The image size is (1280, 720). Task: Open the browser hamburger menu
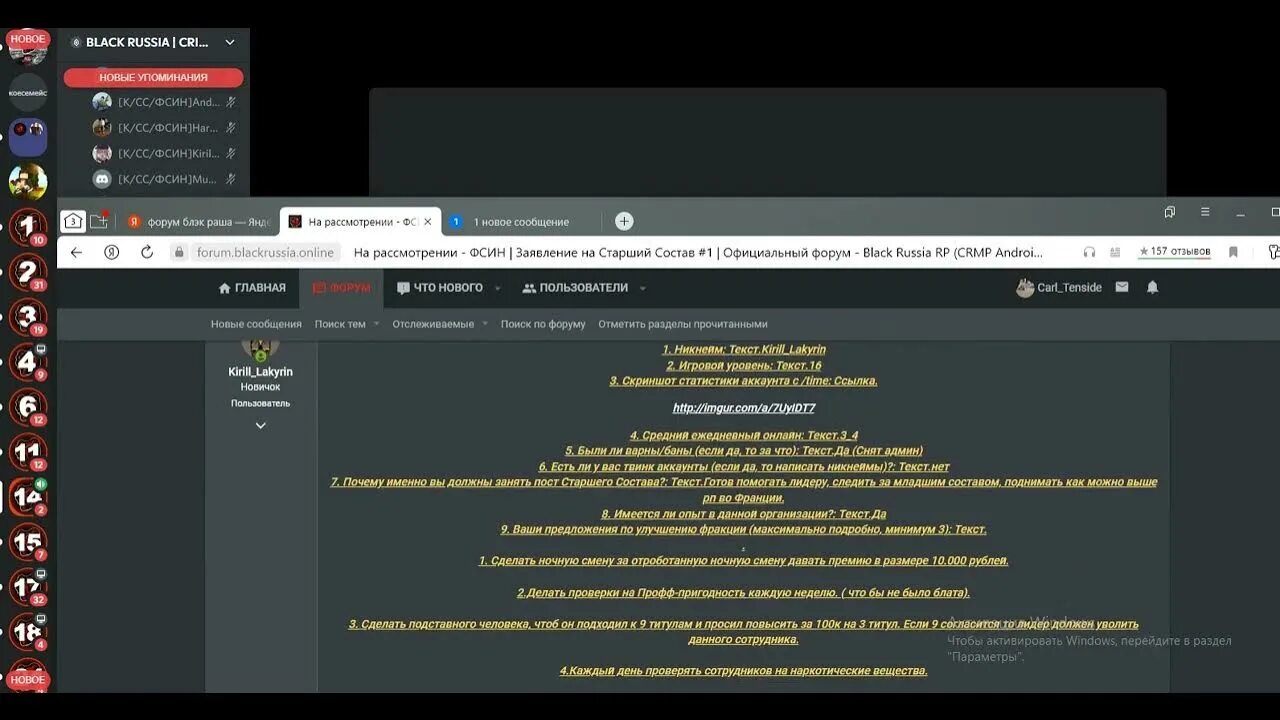pos(1205,212)
